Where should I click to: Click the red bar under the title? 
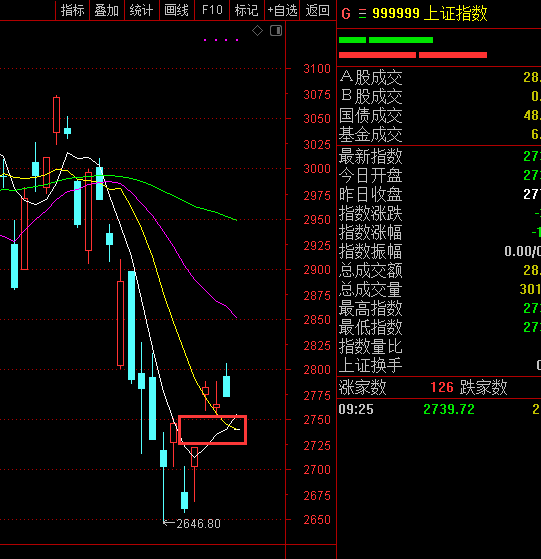pyautogui.click(x=413, y=55)
